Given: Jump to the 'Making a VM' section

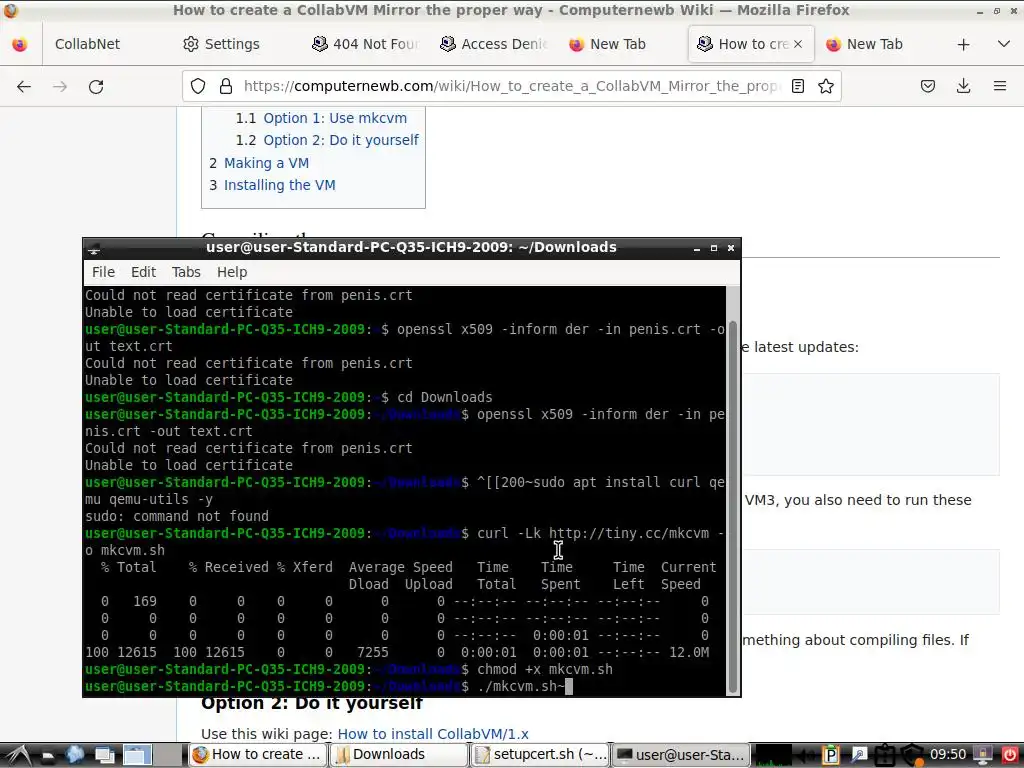Looking at the screenshot, I should [x=266, y=163].
